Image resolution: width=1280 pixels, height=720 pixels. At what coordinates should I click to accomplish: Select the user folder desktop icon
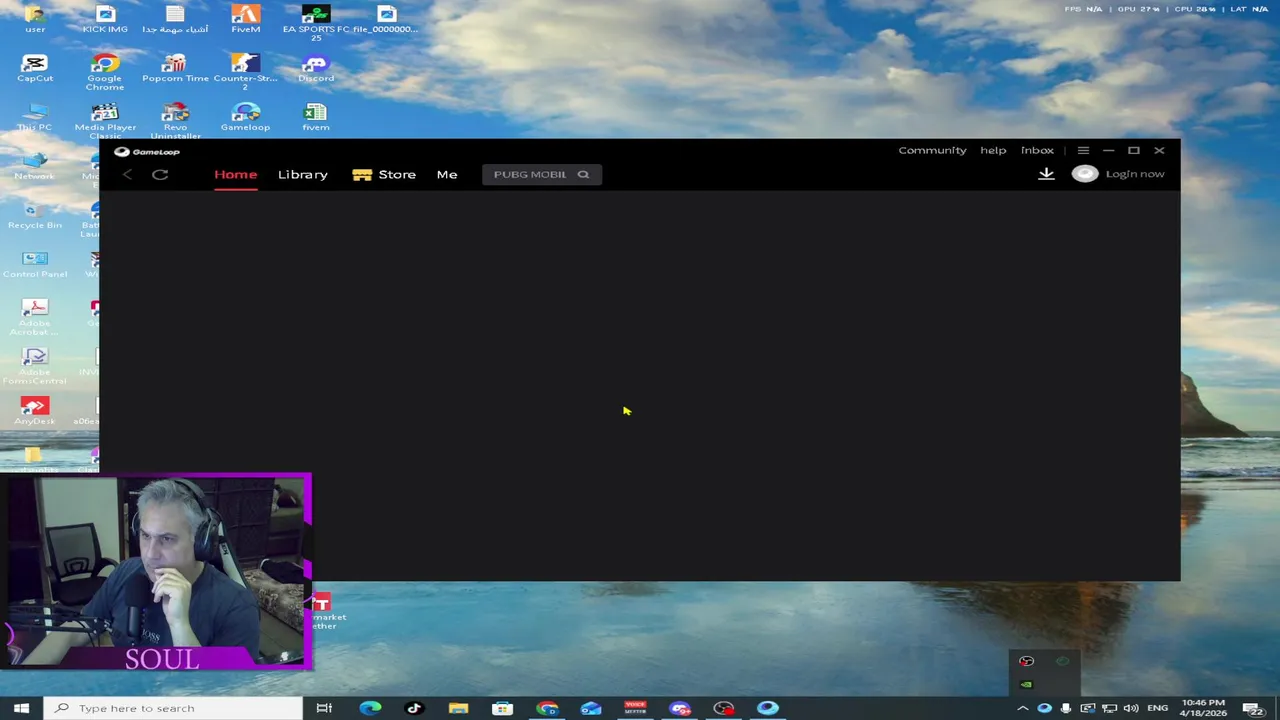tap(35, 19)
